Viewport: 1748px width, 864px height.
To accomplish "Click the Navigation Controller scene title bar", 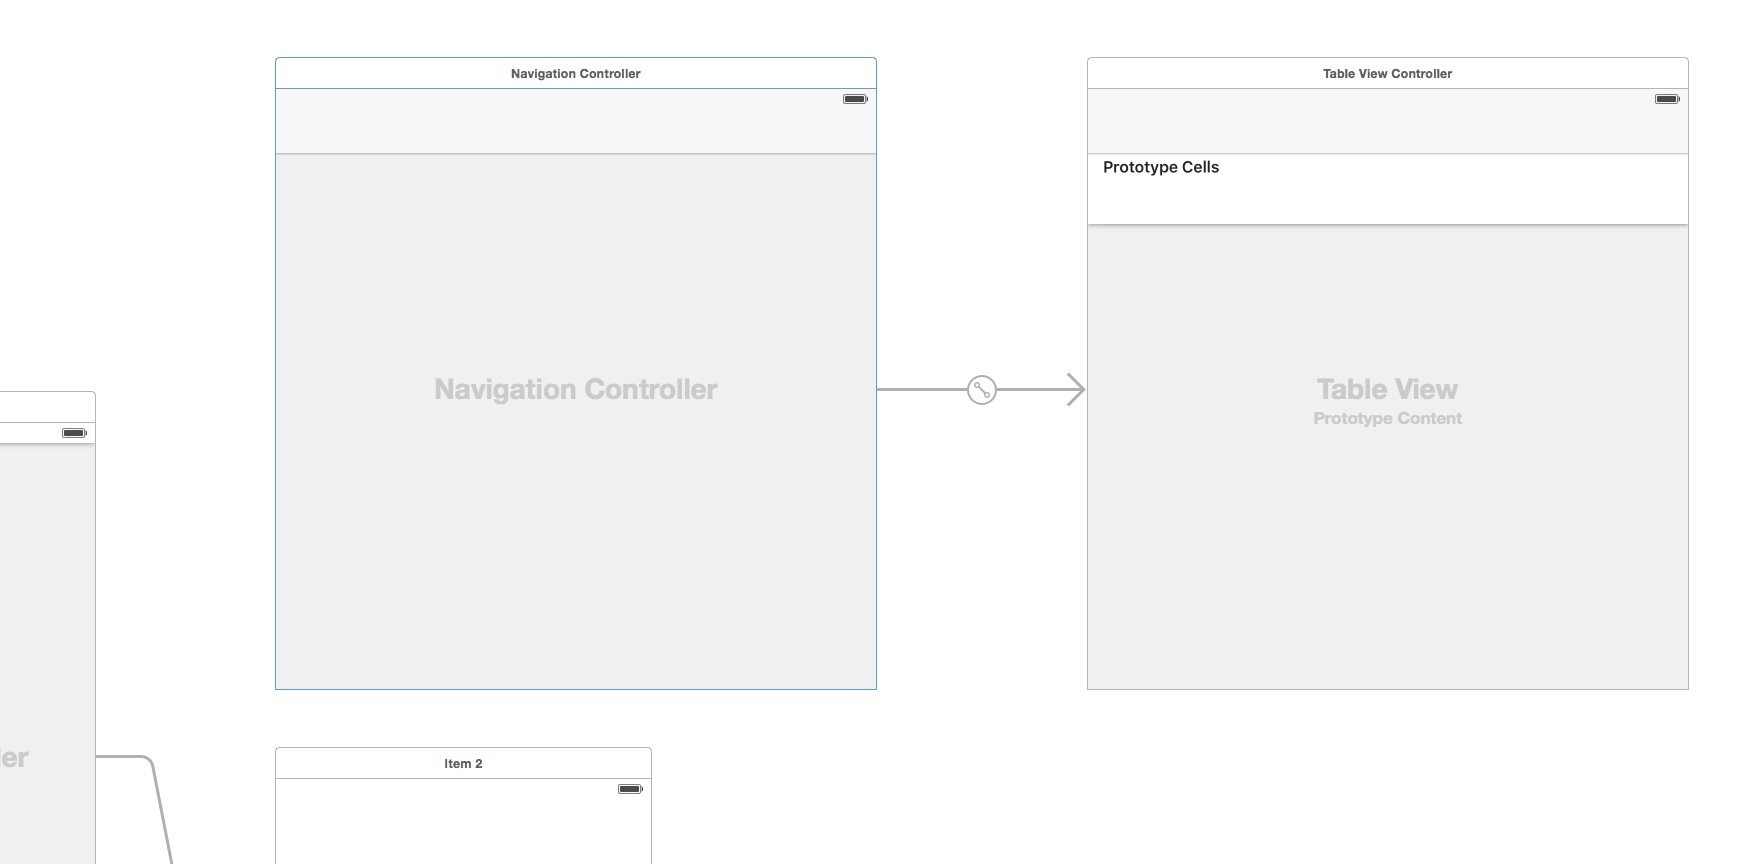I will coord(576,73).
